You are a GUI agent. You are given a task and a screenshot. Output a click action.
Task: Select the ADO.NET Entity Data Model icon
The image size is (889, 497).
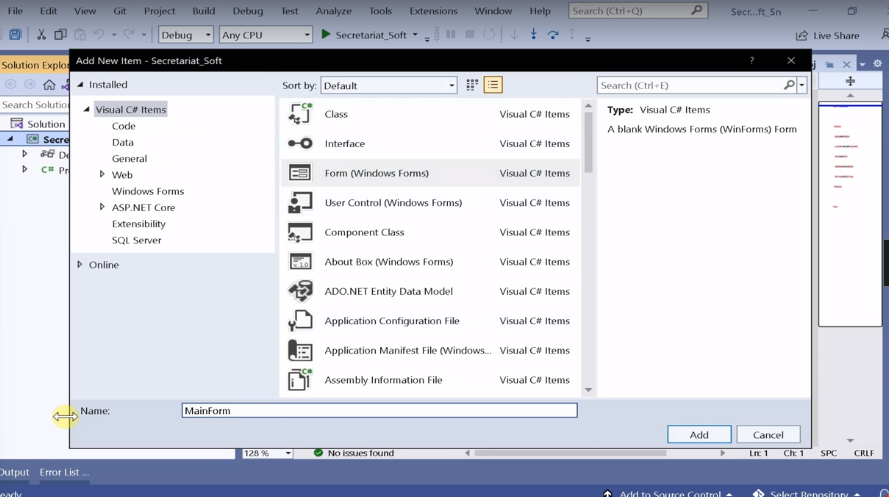tap(299, 291)
